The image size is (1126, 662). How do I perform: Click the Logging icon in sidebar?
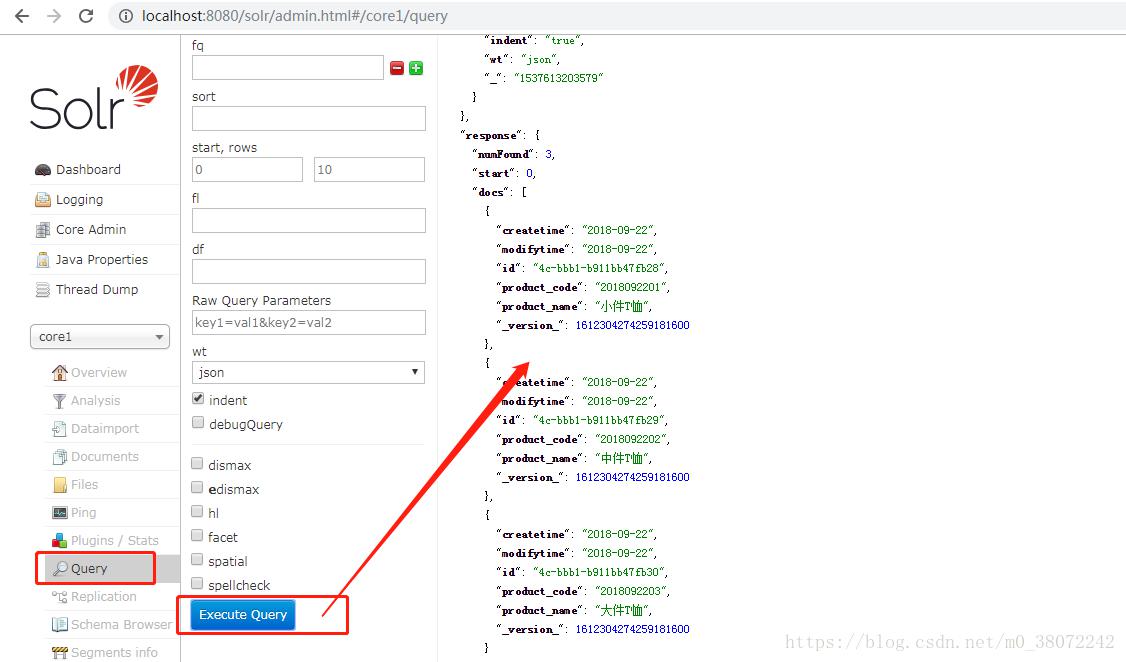click(42, 200)
